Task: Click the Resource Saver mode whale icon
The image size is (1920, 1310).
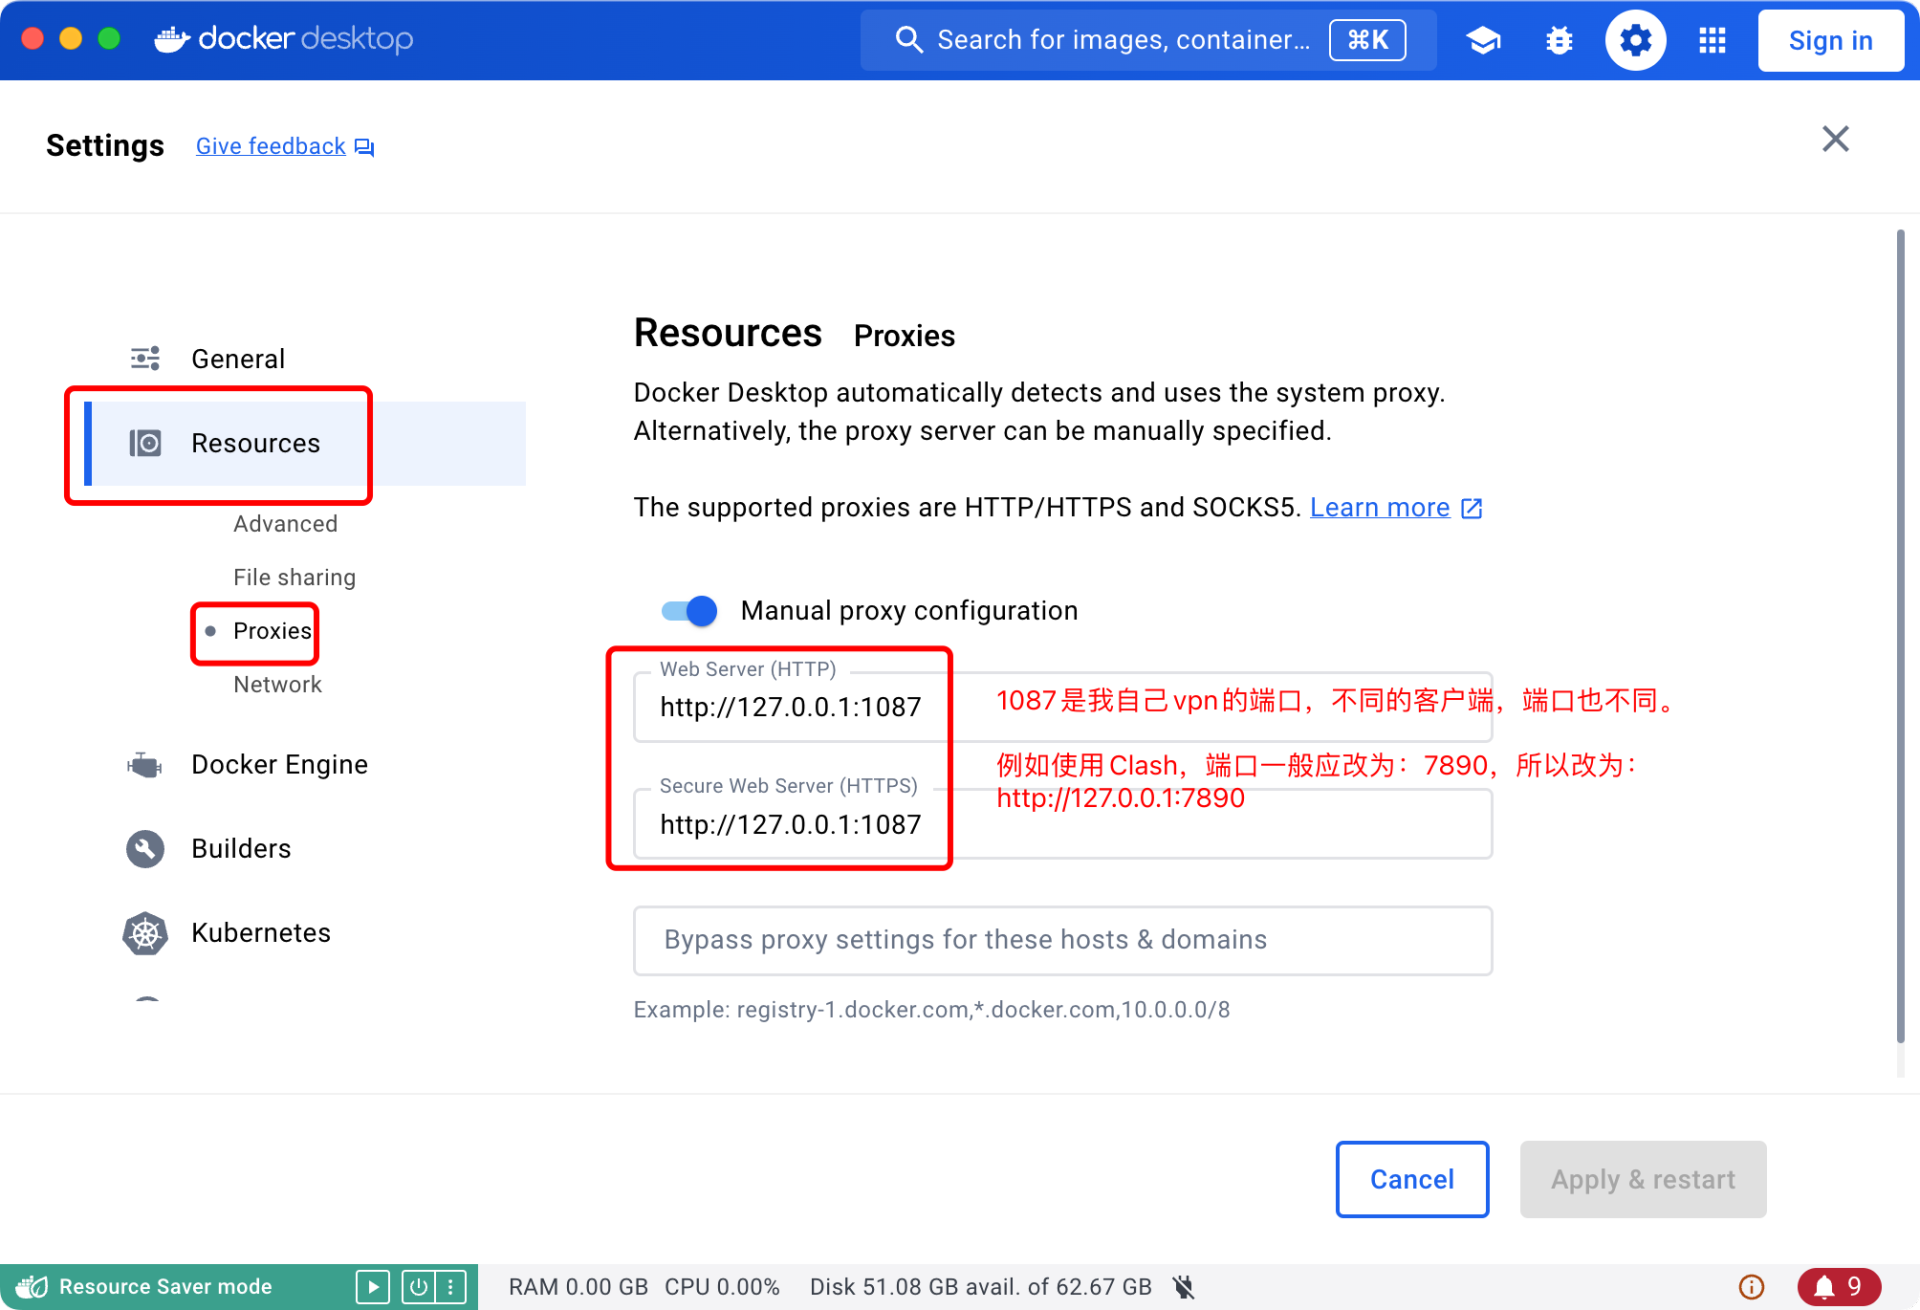Action: tap(32, 1286)
